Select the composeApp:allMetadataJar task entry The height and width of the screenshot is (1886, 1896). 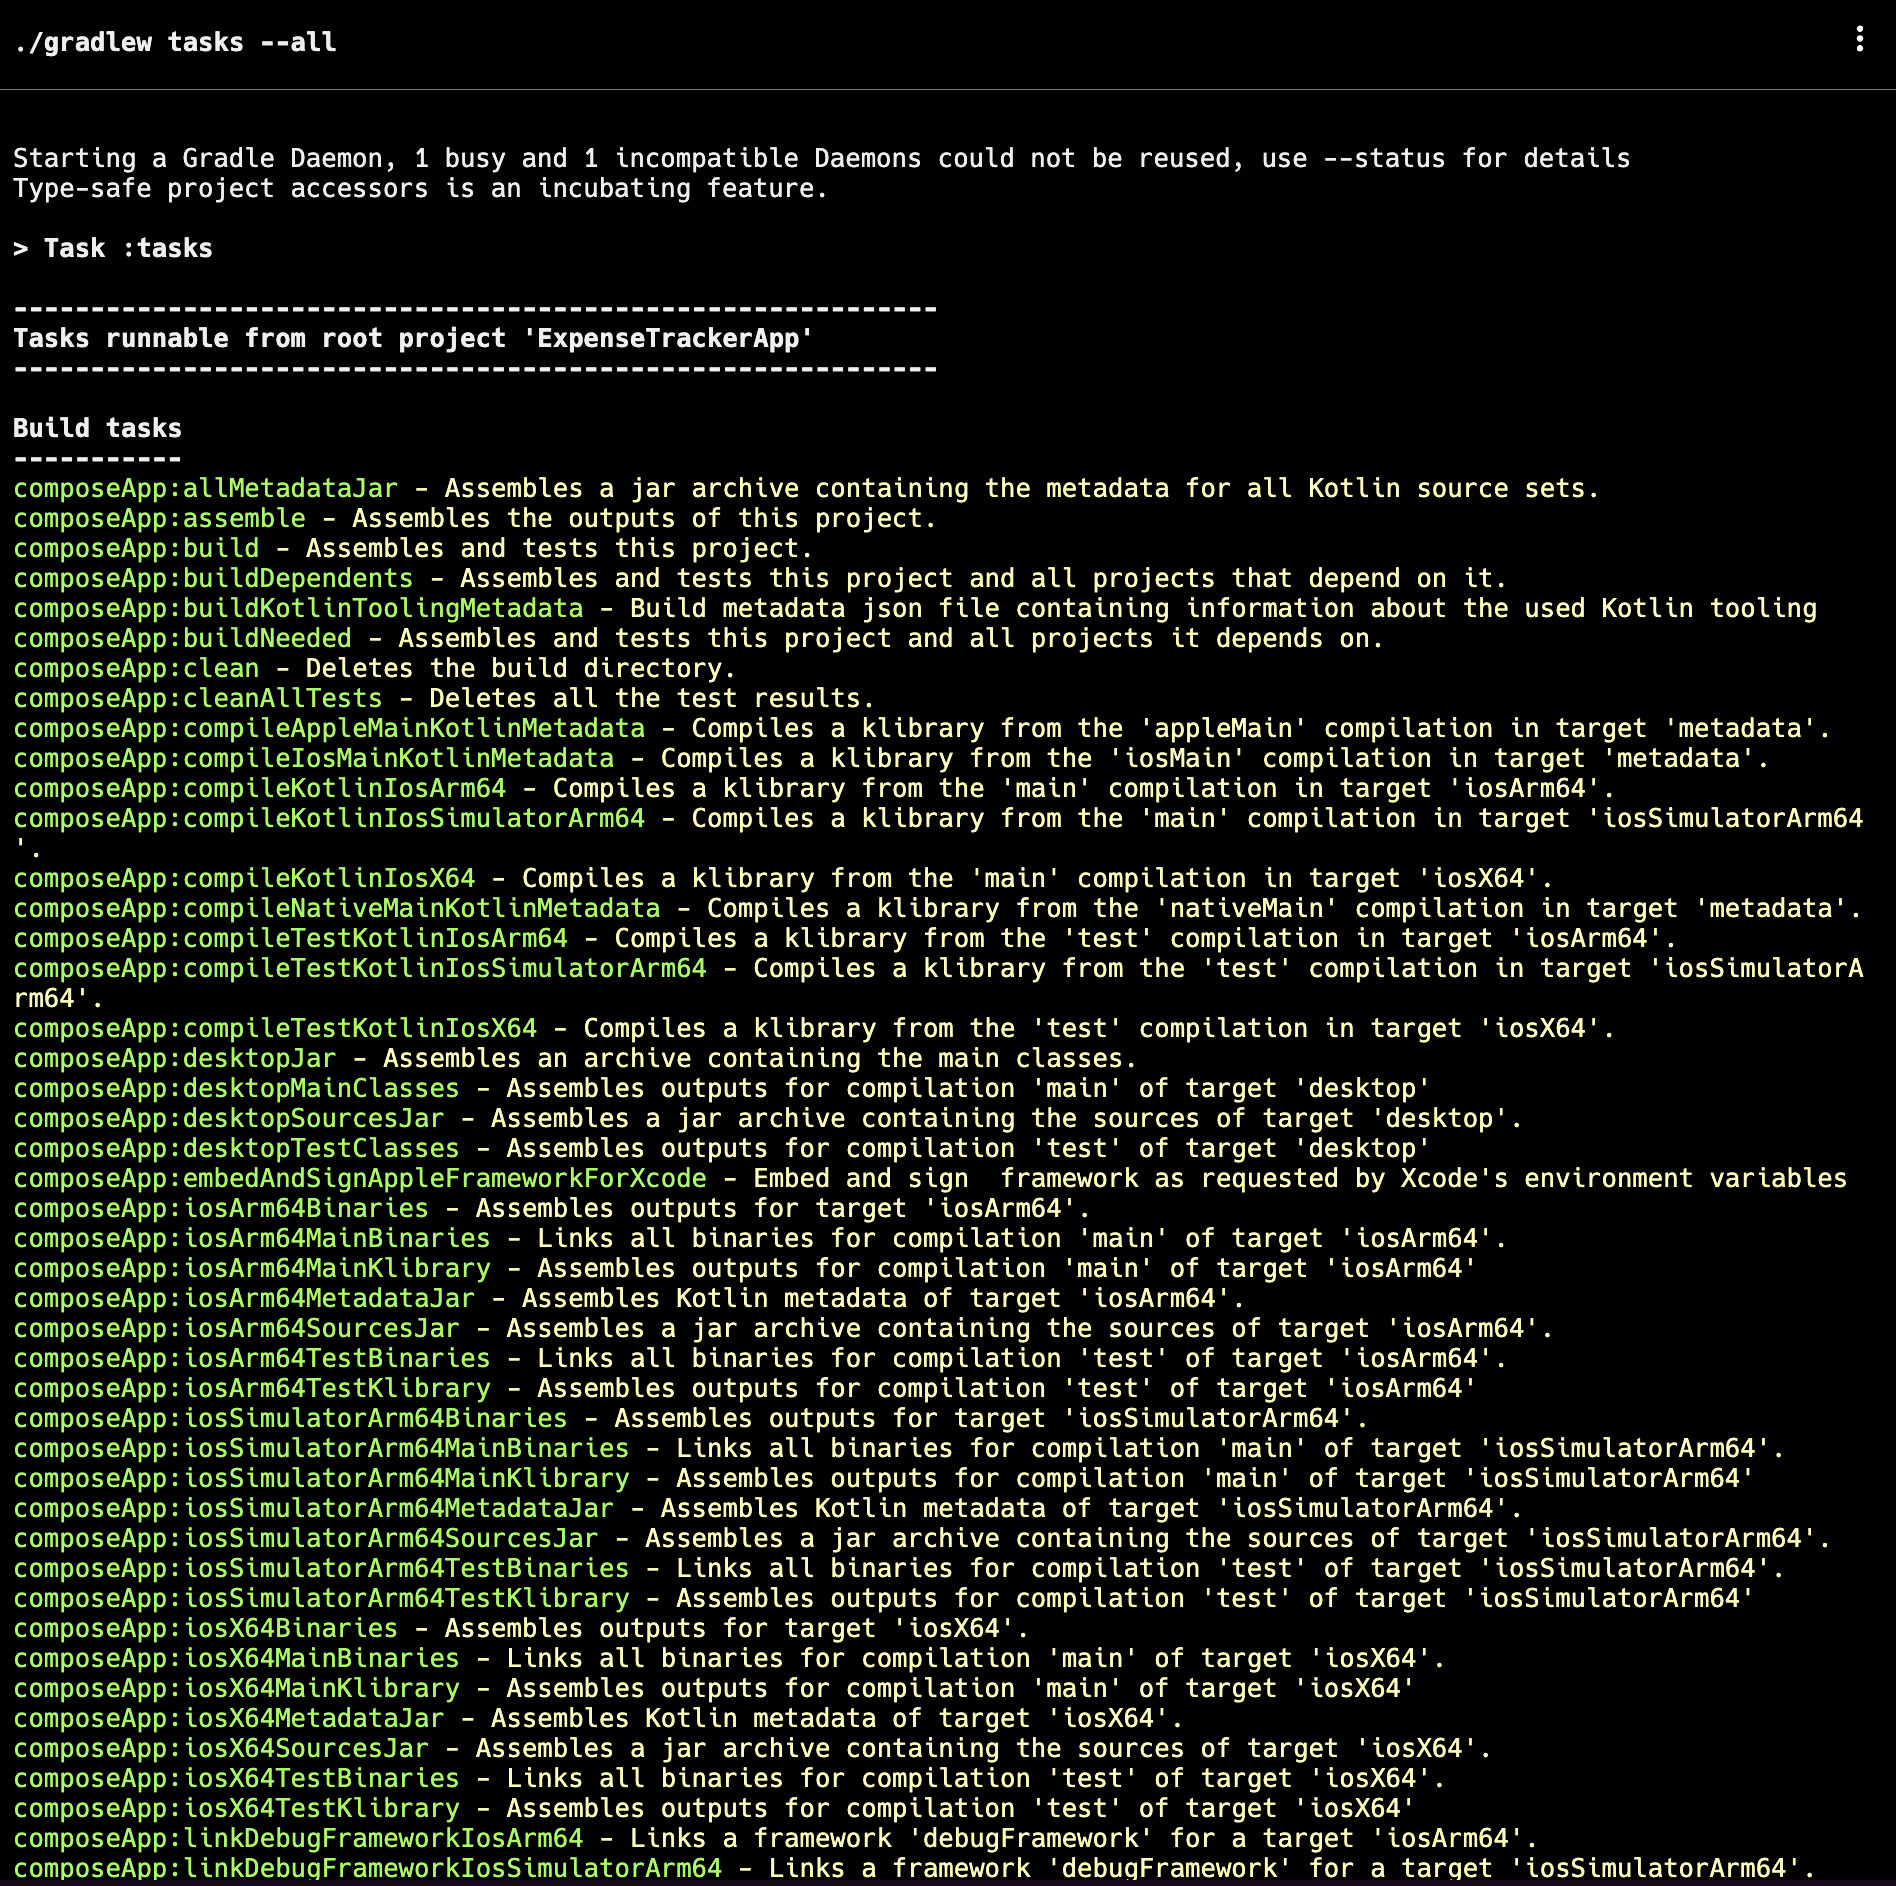click(204, 488)
